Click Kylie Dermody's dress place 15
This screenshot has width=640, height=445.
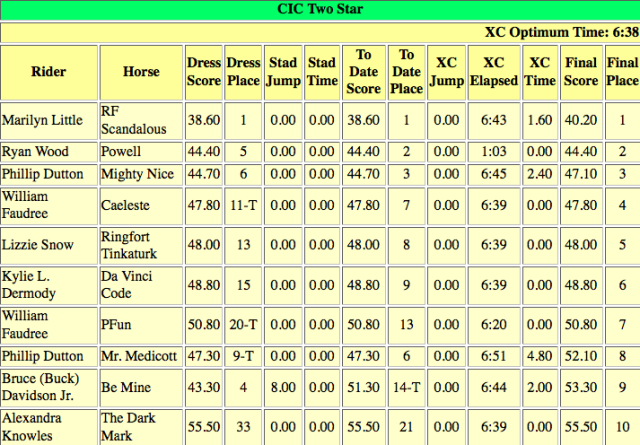pyautogui.click(x=243, y=285)
